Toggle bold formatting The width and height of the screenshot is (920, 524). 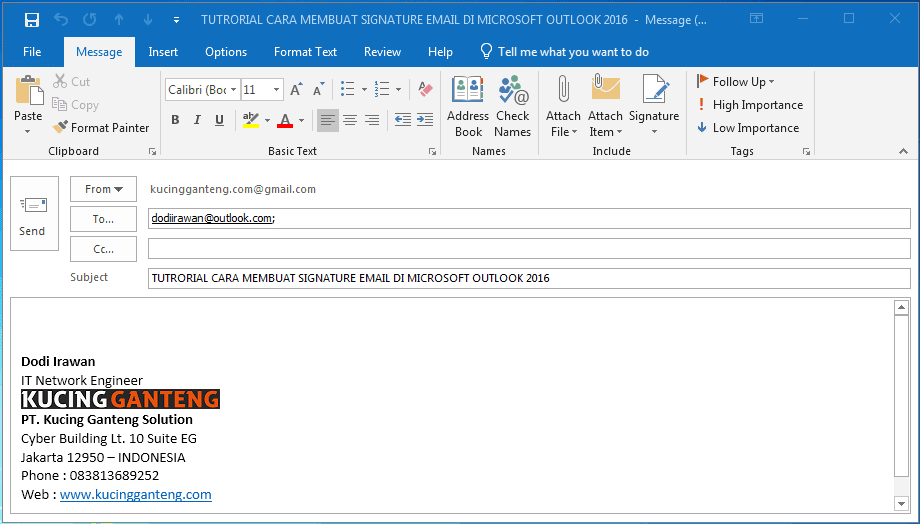coord(175,120)
